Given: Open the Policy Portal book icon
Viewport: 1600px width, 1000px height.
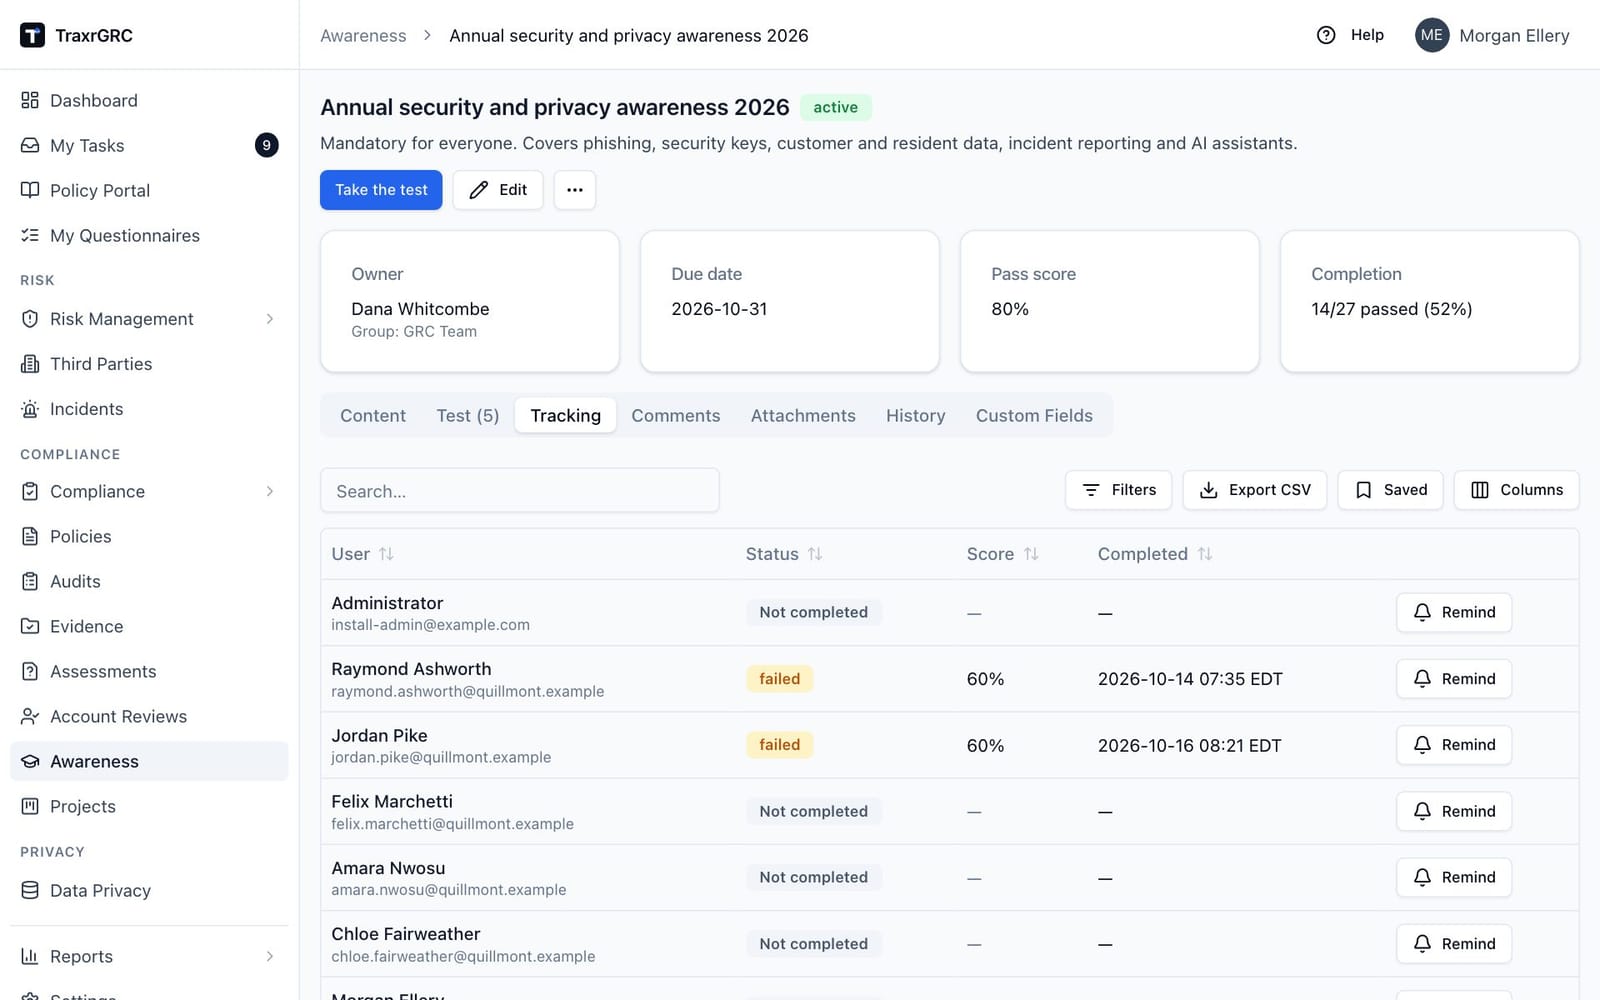Looking at the screenshot, I should [x=30, y=190].
